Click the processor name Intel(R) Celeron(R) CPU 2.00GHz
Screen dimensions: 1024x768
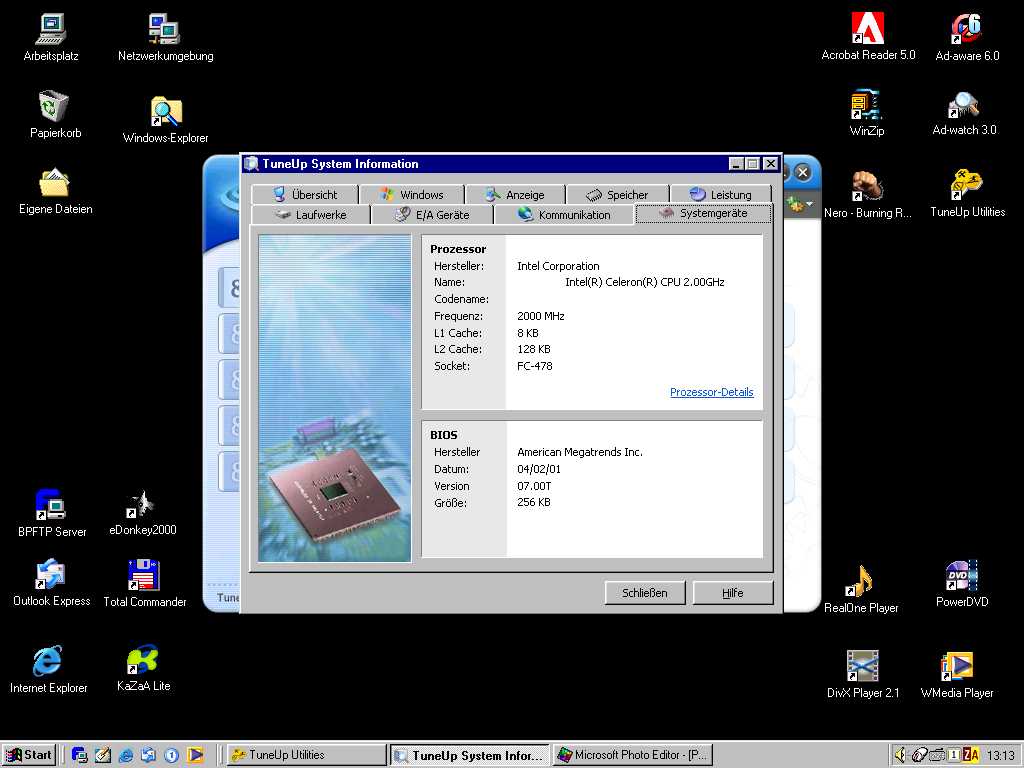pos(645,282)
